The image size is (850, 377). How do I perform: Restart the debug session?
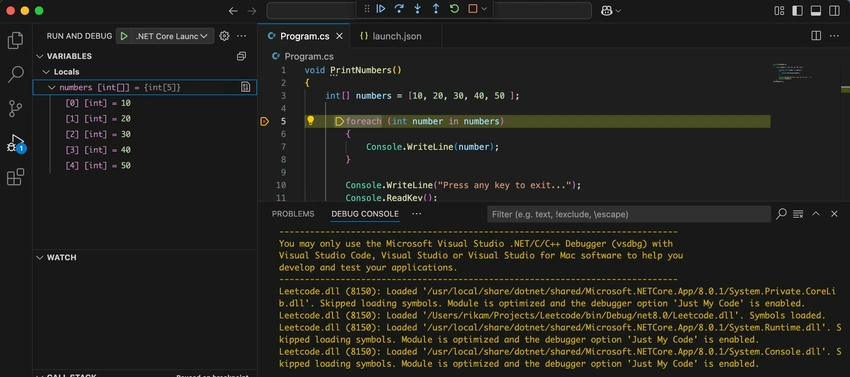coord(454,9)
